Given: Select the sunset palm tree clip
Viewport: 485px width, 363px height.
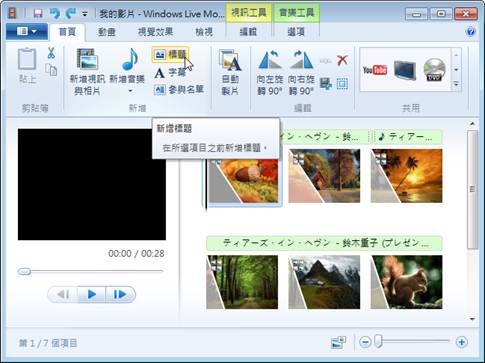Looking at the screenshot, I should click(x=407, y=176).
